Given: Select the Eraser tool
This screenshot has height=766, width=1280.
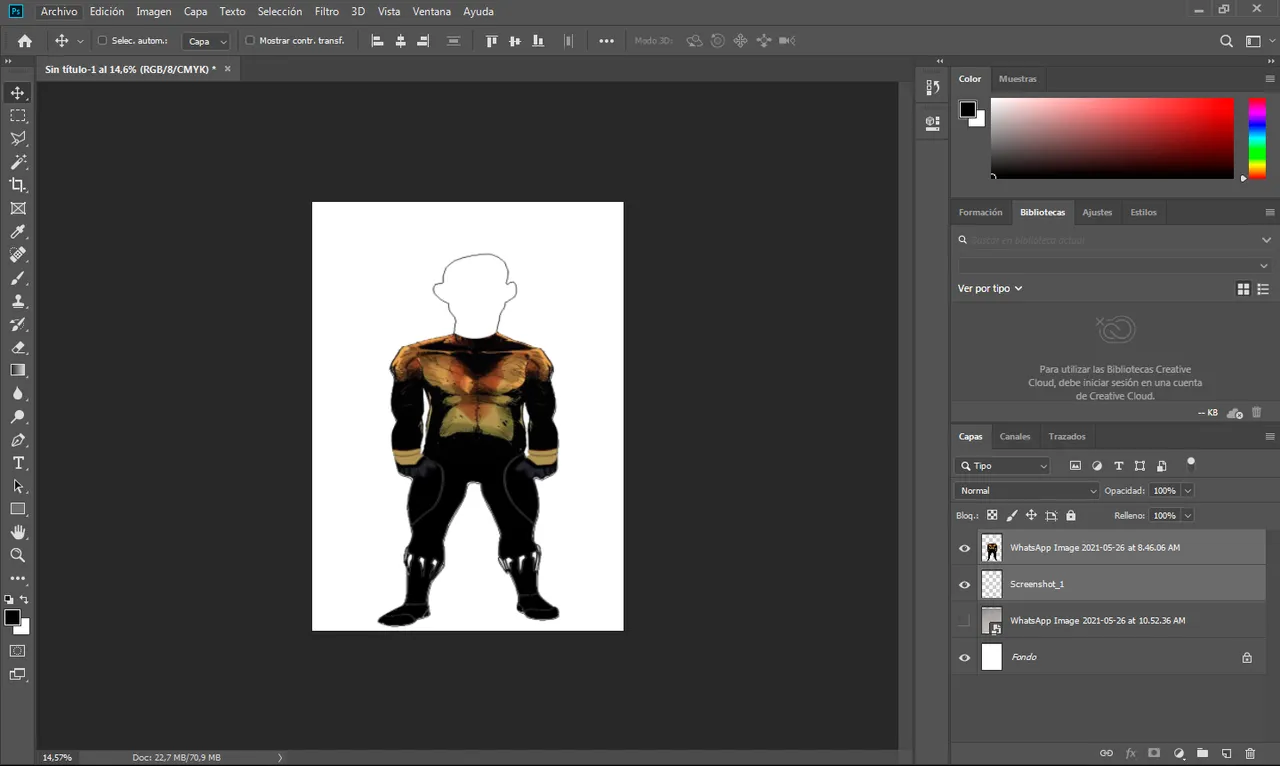Looking at the screenshot, I should [x=18, y=347].
